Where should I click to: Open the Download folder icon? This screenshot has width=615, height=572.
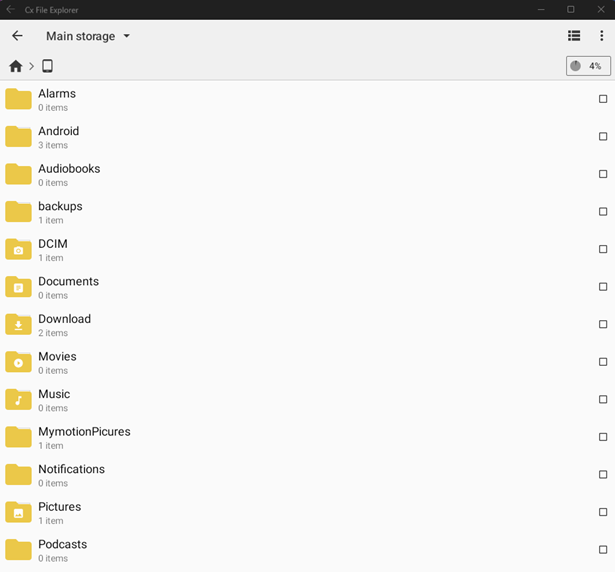18,324
